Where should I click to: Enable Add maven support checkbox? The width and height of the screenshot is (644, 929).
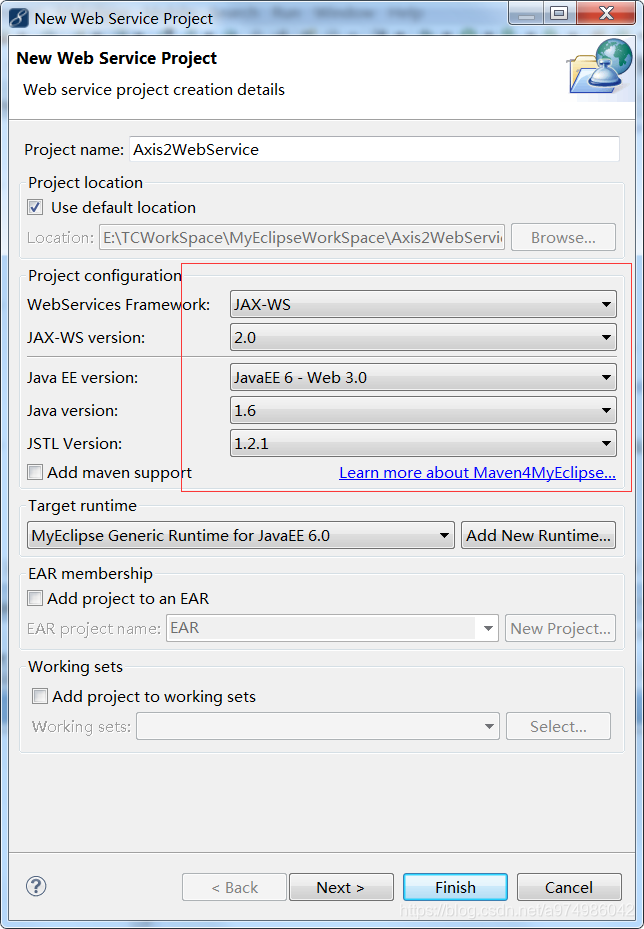coord(35,472)
